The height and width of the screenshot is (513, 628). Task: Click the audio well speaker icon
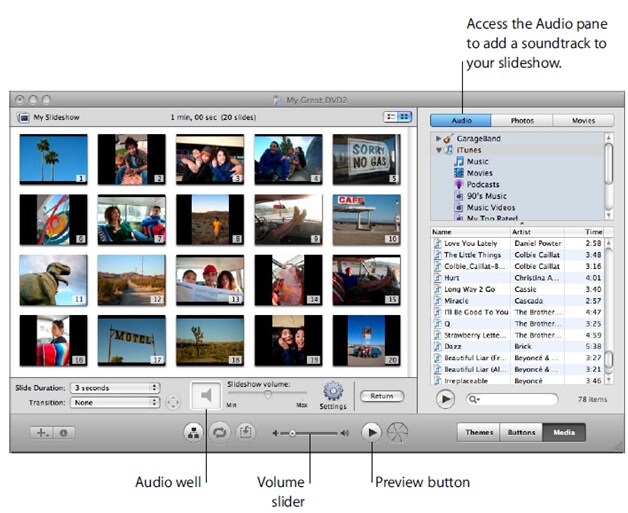[206, 396]
